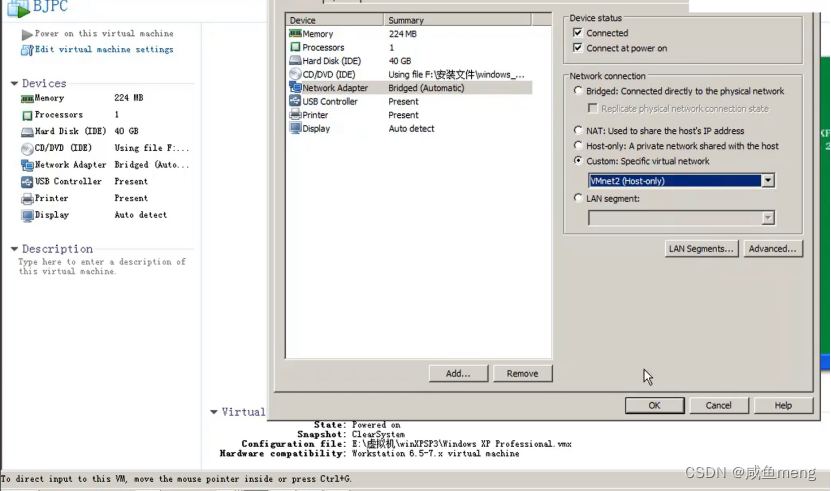Click the CD/DVD icon in Devices sidebar

[x=27, y=149]
